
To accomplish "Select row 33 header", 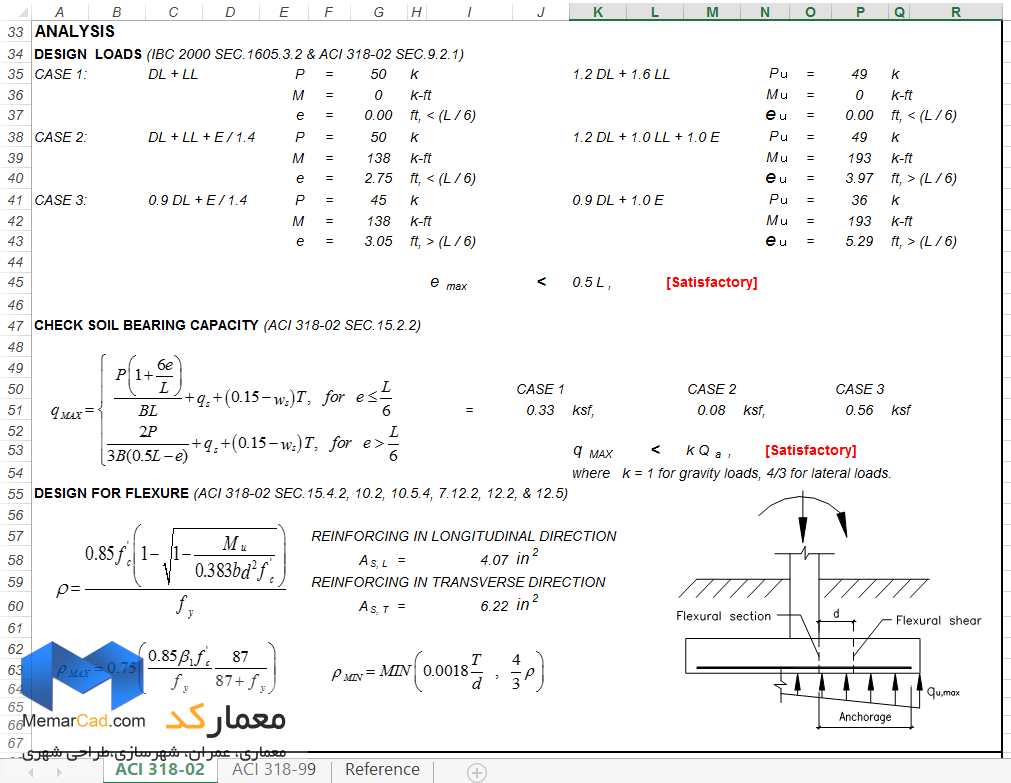I will coord(15,32).
